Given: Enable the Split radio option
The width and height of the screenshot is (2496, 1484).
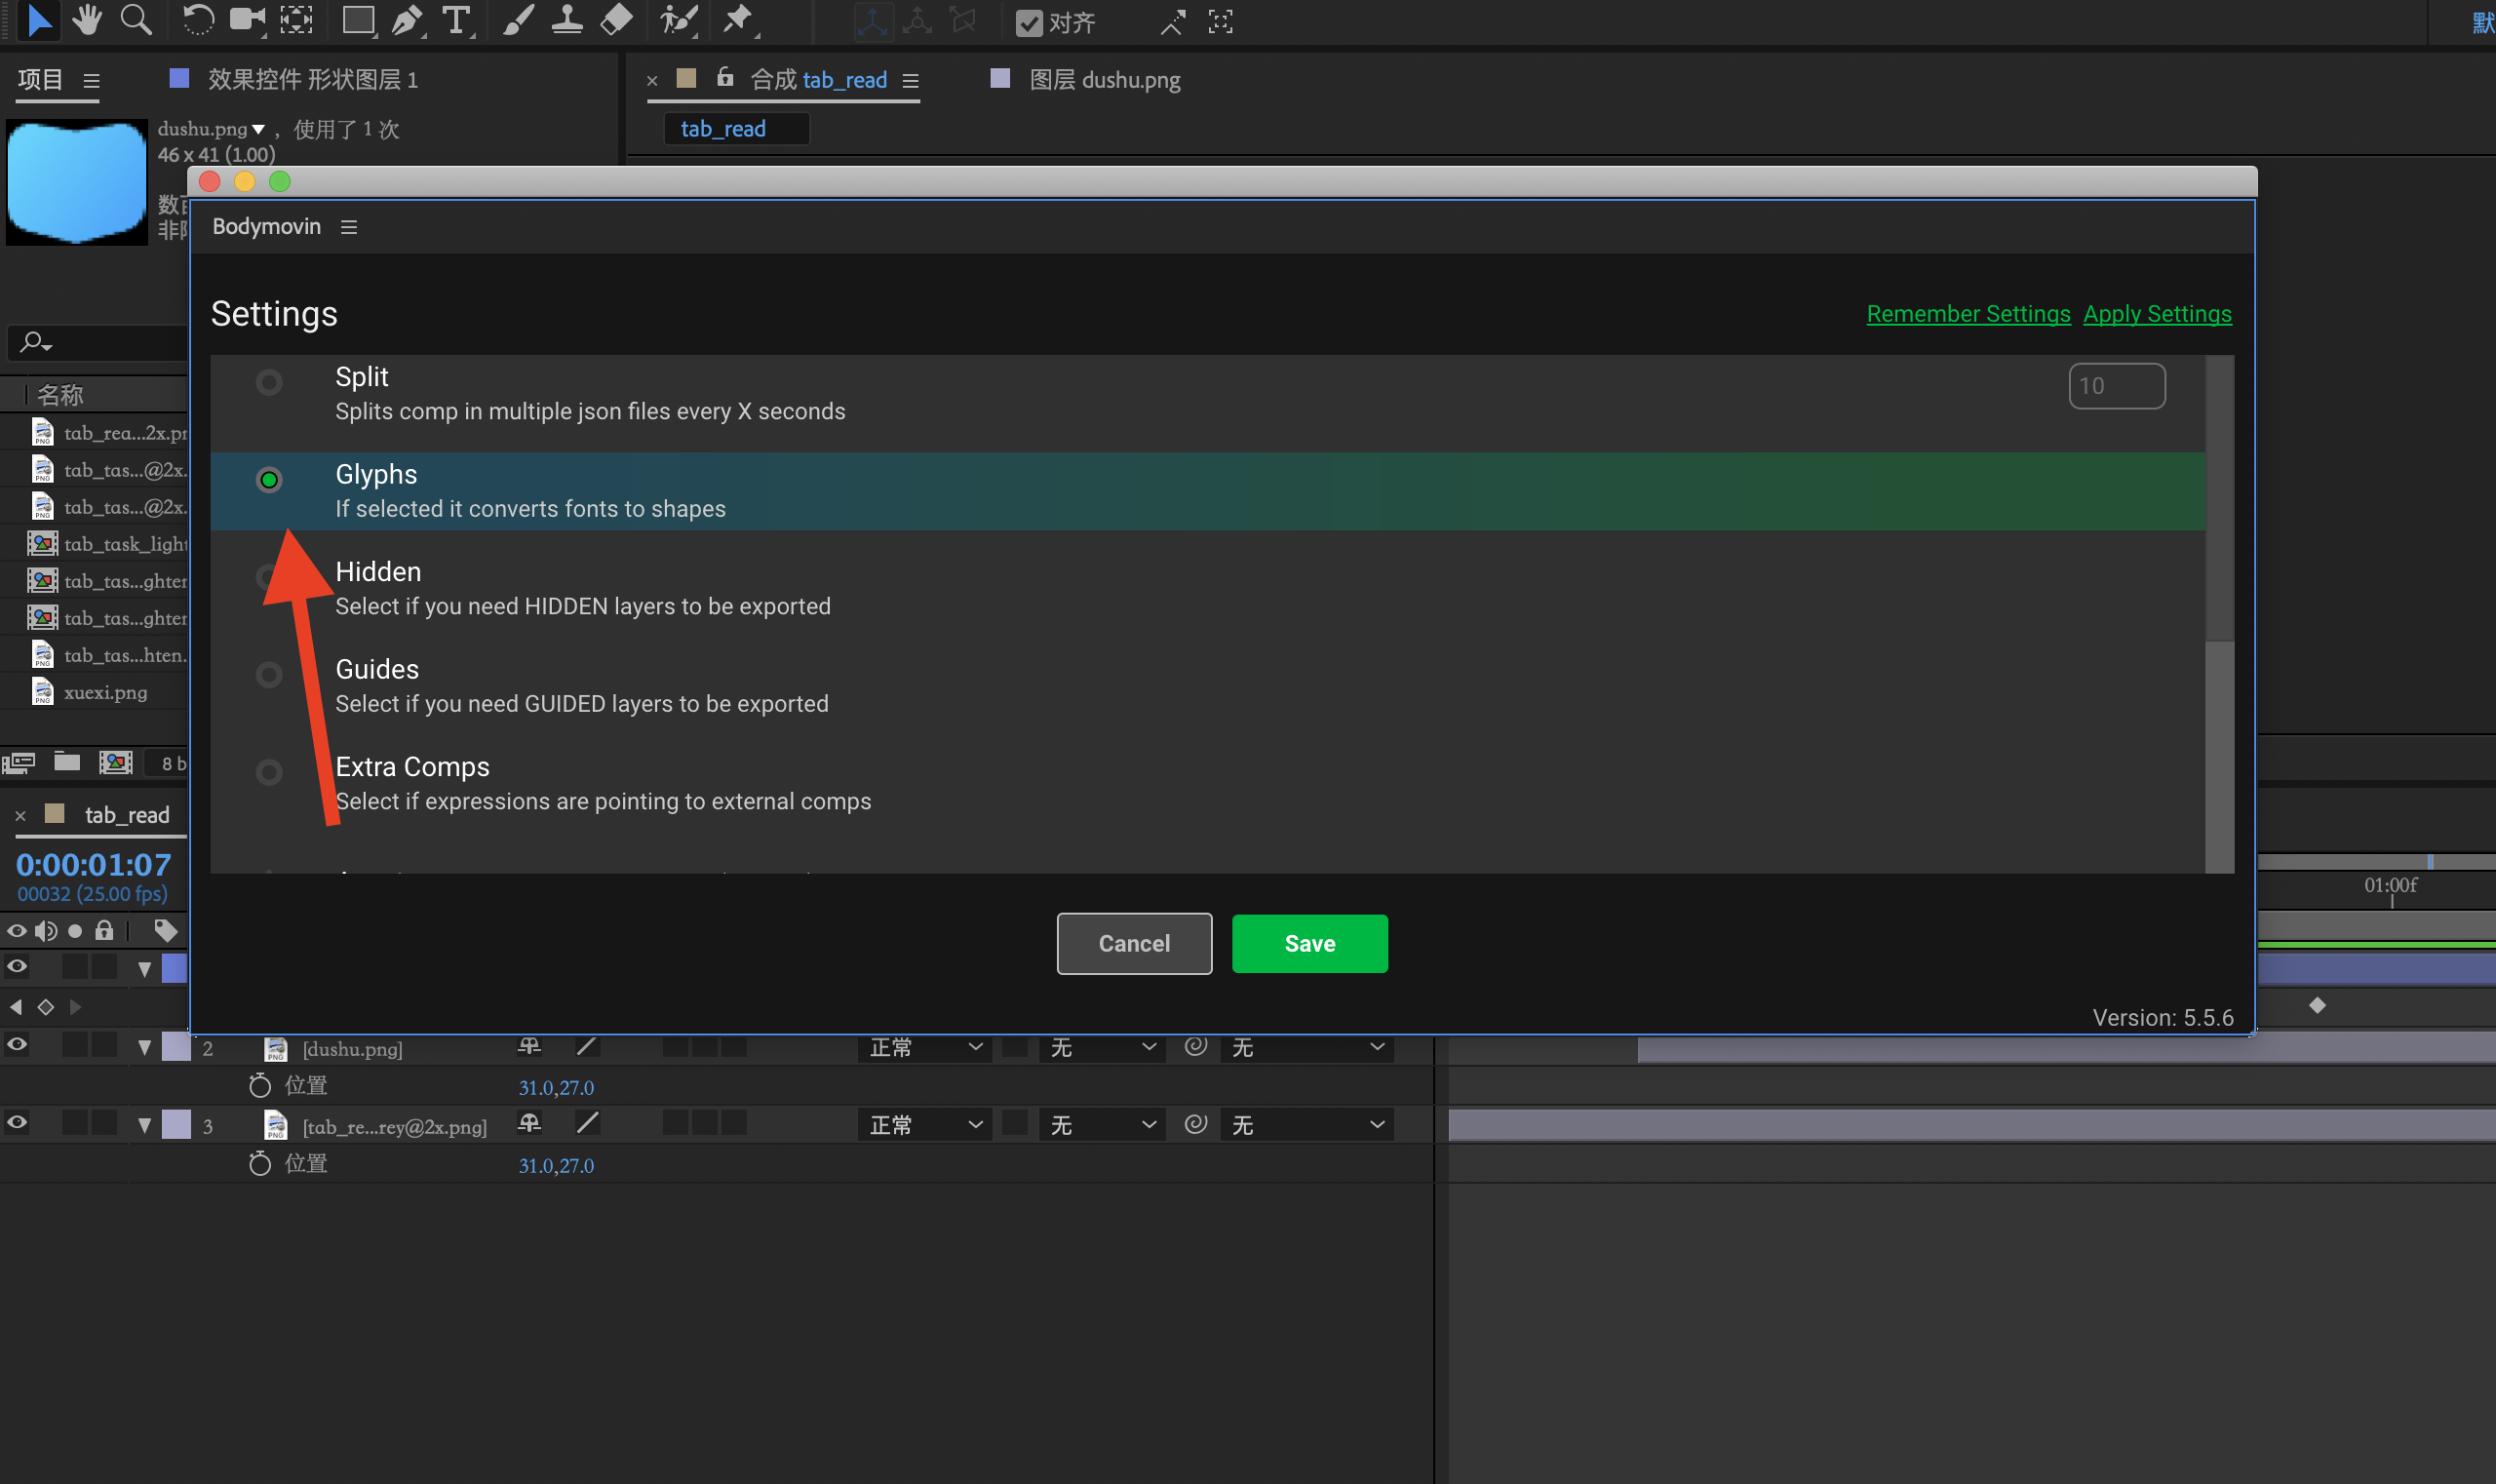Looking at the screenshot, I should click(269, 383).
